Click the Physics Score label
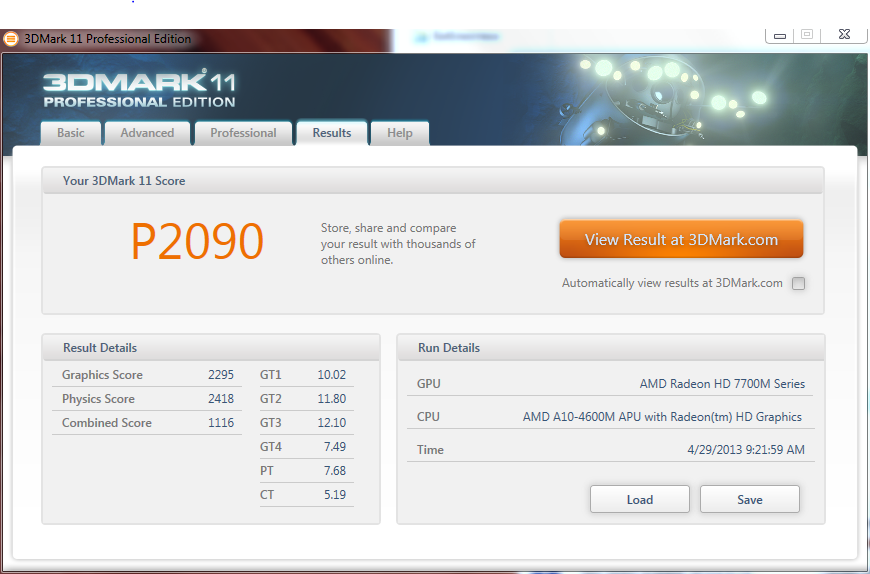Viewport: 870px width, 574px height. tap(98, 399)
